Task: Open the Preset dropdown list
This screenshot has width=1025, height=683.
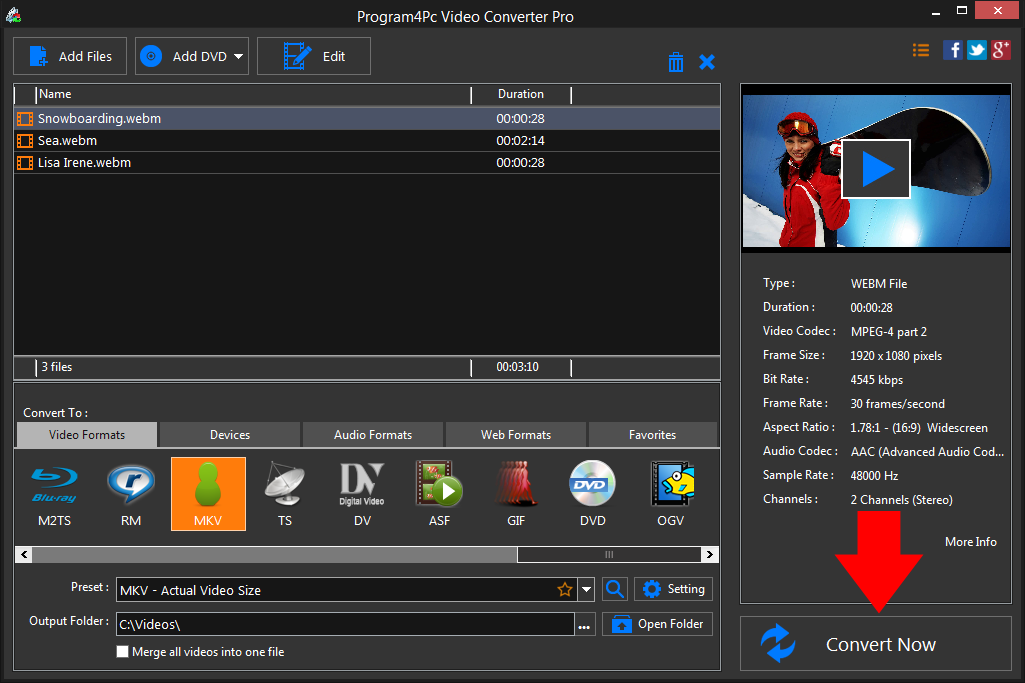Action: [586, 589]
